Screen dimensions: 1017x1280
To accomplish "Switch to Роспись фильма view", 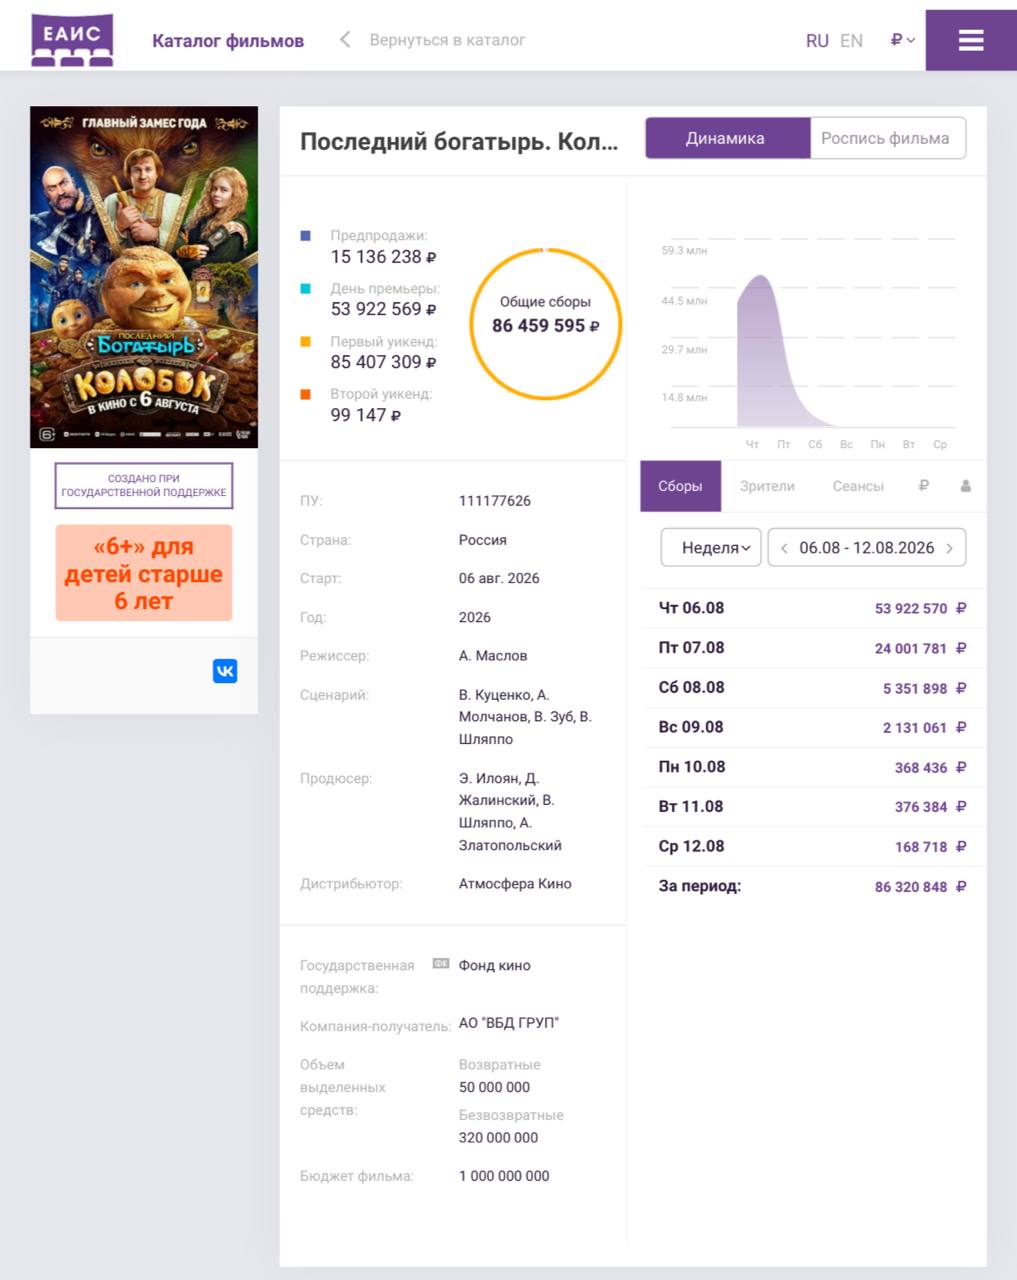I will (886, 138).
